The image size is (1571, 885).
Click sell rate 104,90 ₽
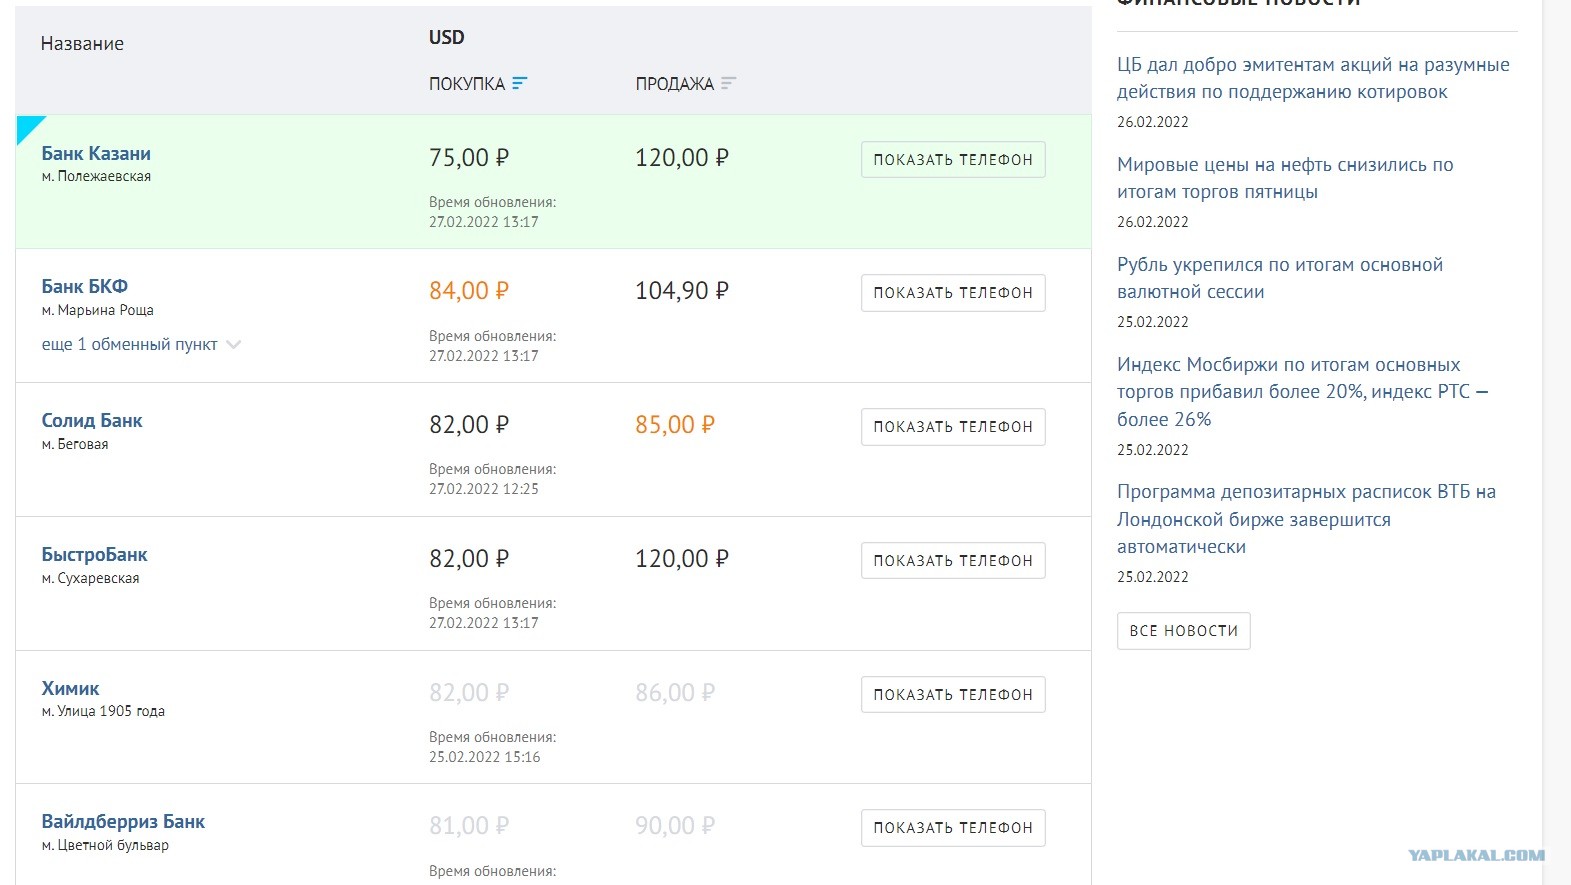(x=682, y=291)
